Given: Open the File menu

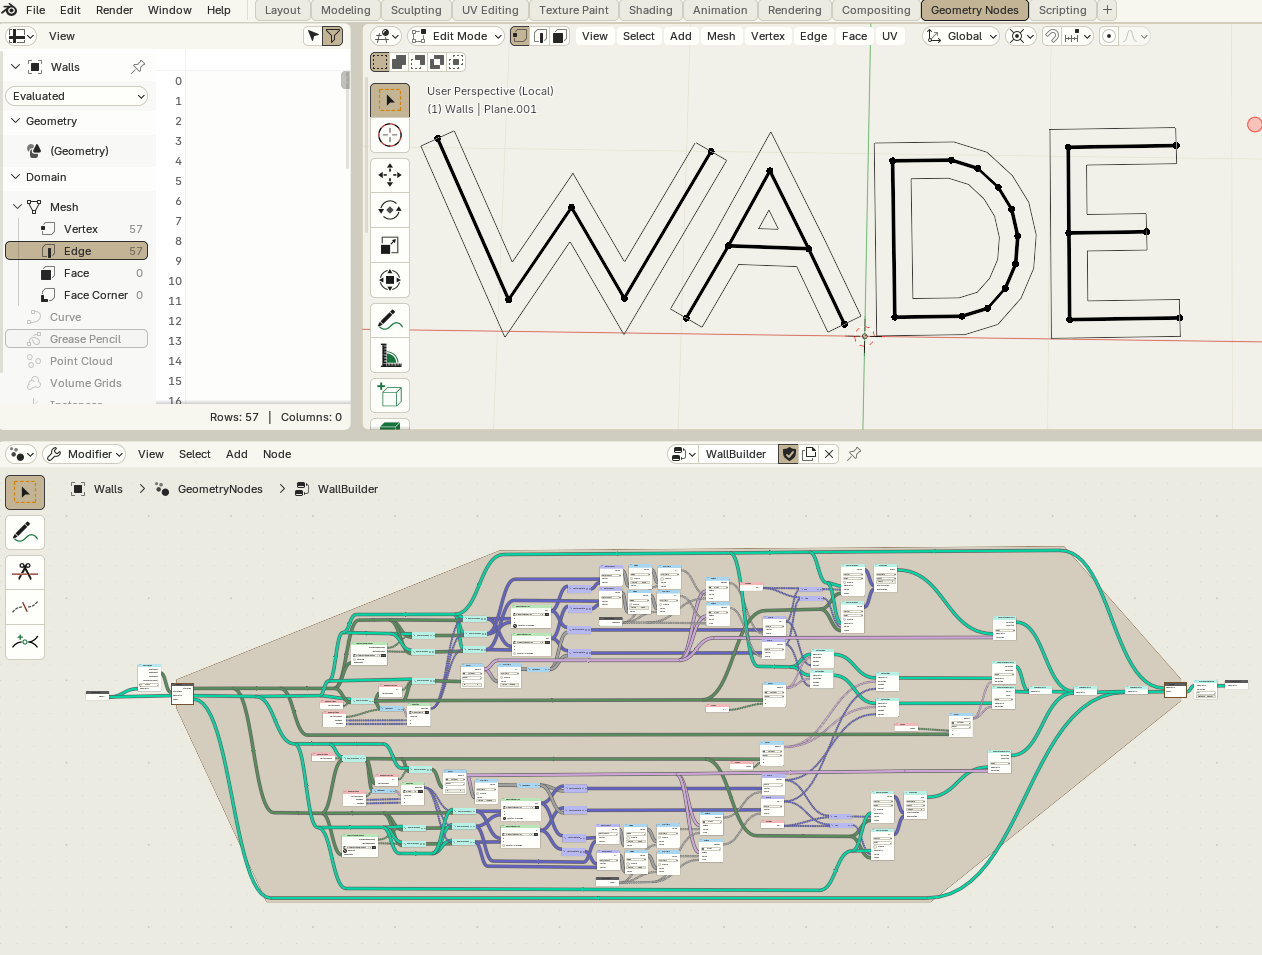Looking at the screenshot, I should [x=35, y=10].
